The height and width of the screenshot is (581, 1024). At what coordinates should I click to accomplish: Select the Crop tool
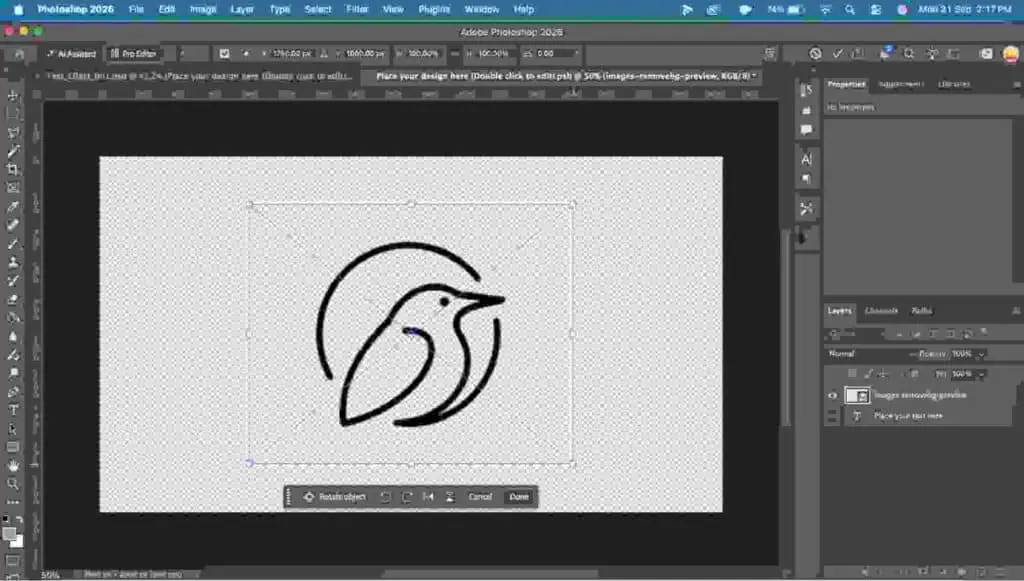[12, 170]
